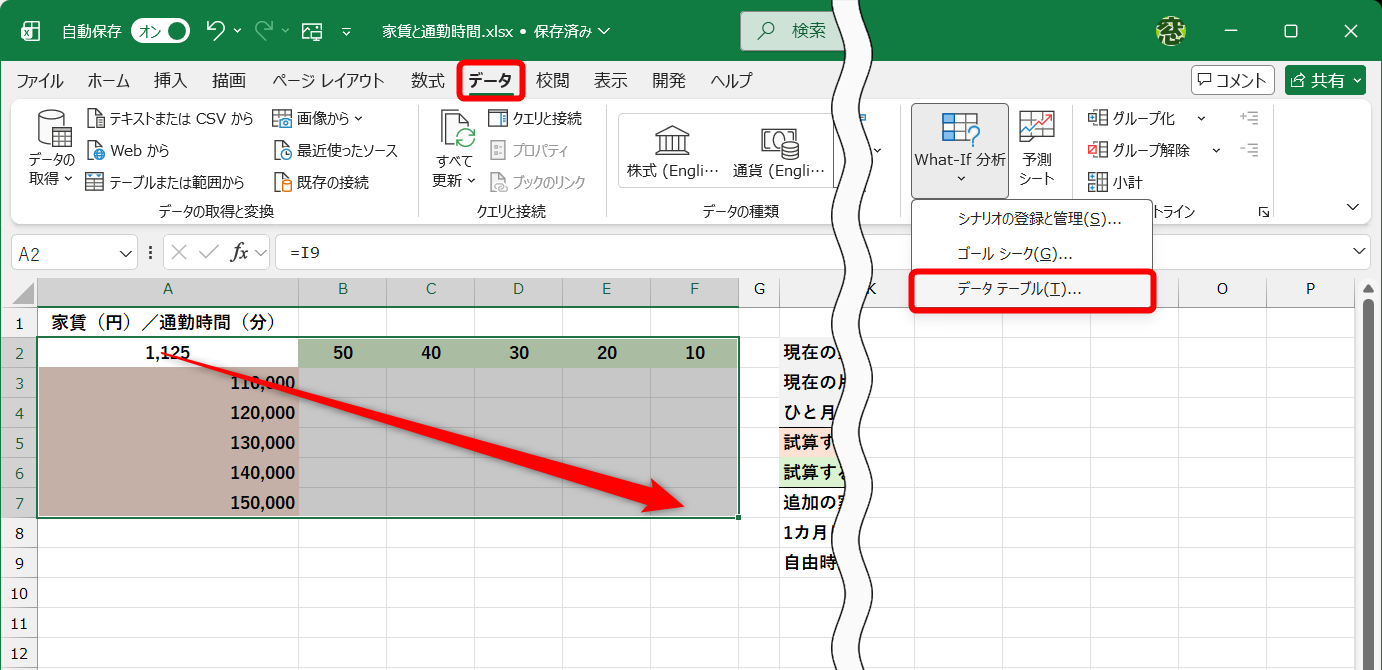
Task: Switch to the 数式 tab
Action: (x=428, y=81)
